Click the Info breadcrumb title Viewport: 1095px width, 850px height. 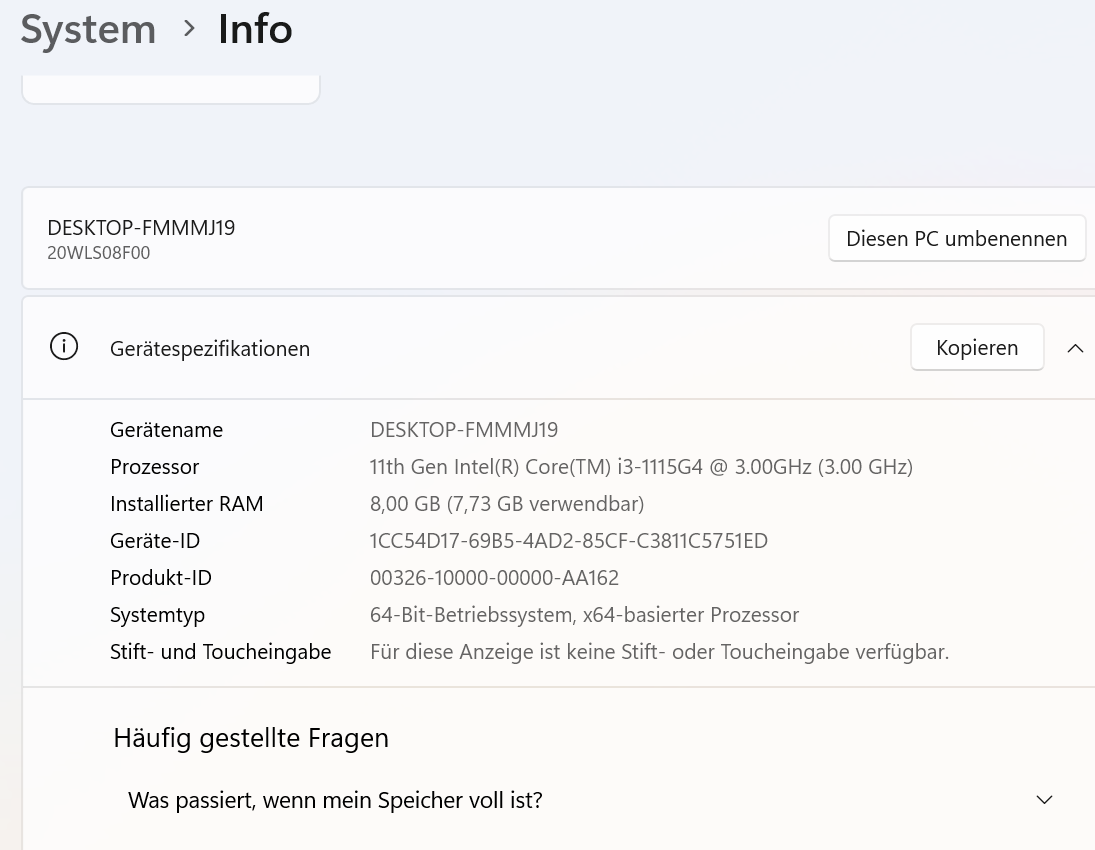[x=256, y=29]
